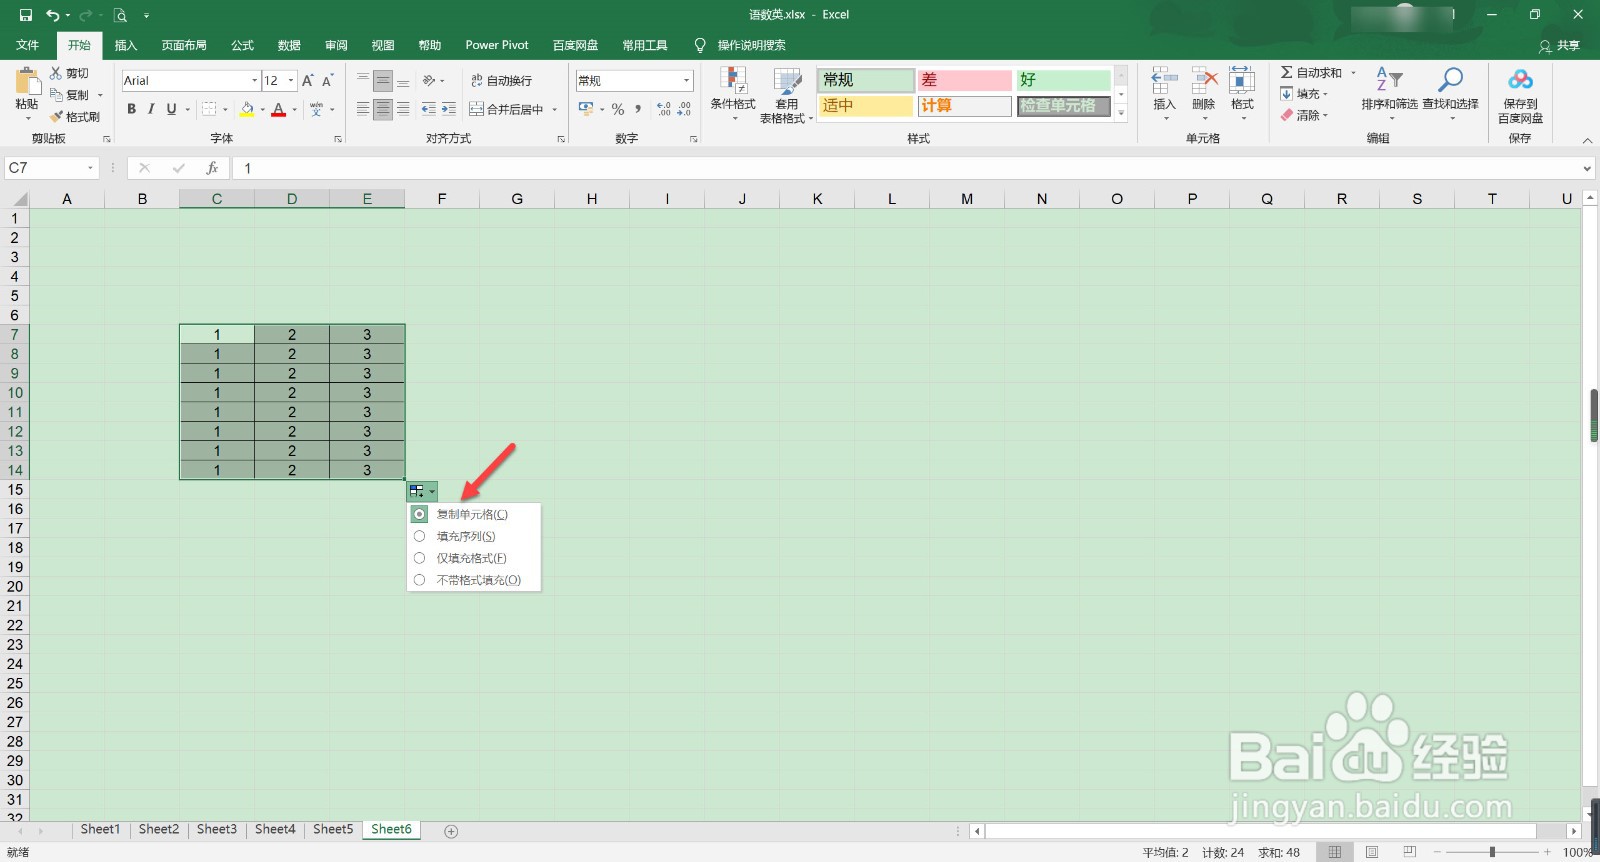
Task: Toggle Underline formatting
Action: [171, 109]
